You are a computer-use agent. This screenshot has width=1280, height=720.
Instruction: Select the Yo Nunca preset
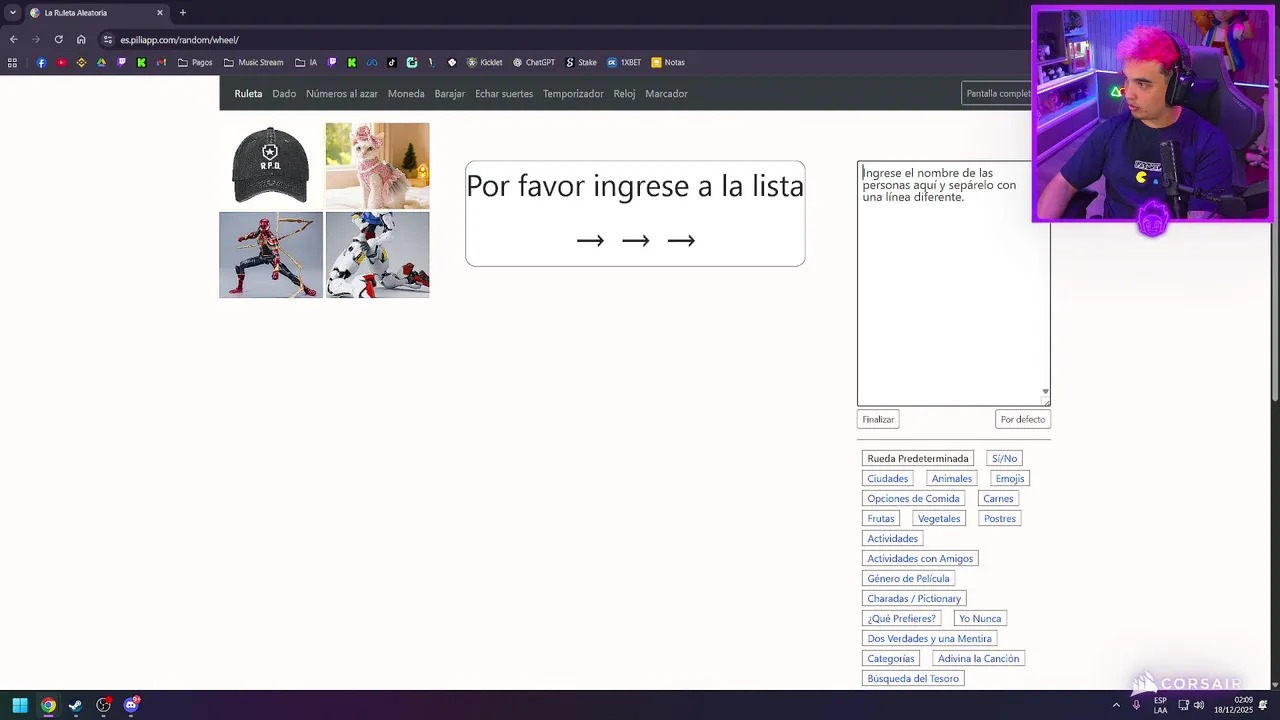(980, 618)
